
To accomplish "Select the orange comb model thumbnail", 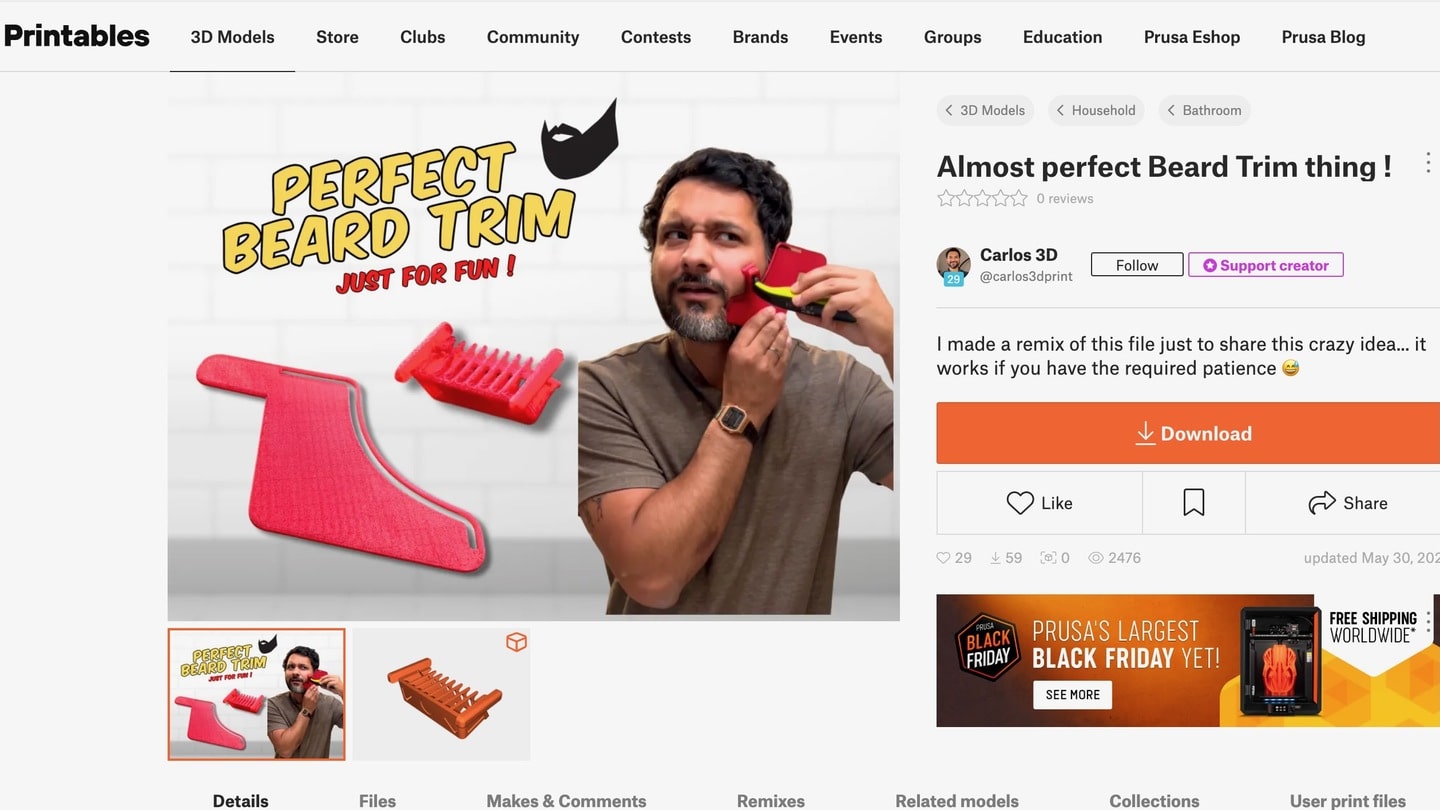I will click(441, 694).
